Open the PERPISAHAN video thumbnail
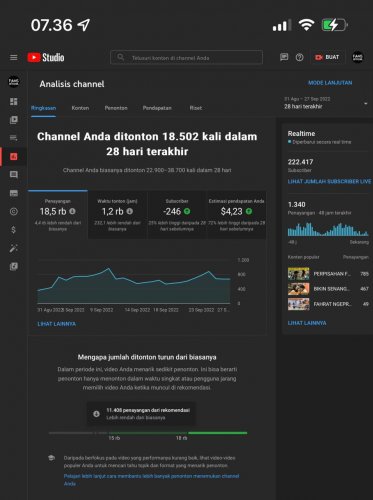The image size is (373, 500). (298, 274)
